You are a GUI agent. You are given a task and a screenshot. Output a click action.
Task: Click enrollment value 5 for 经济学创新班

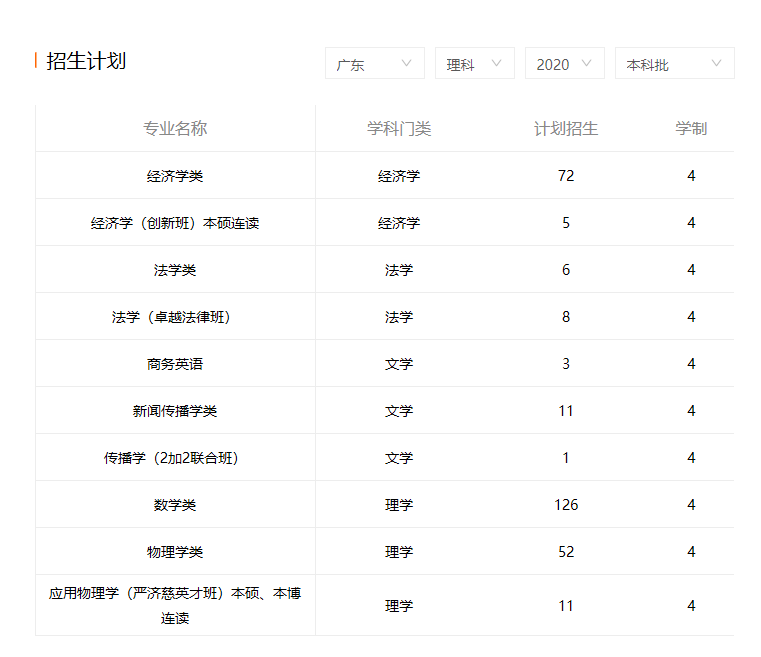(566, 223)
